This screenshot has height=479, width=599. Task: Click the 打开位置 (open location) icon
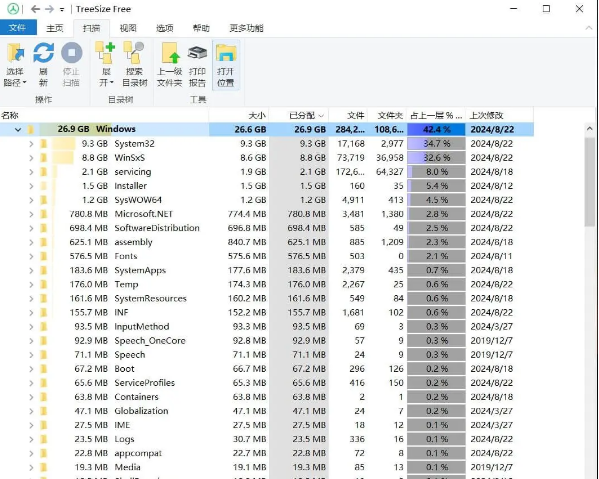(x=226, y=53)
